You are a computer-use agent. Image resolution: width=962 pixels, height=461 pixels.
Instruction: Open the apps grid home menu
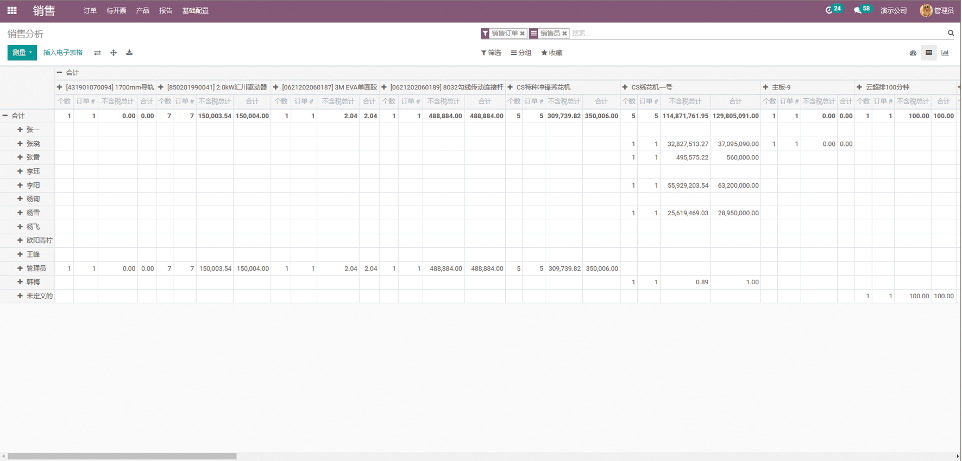click(x=12, y=10)
